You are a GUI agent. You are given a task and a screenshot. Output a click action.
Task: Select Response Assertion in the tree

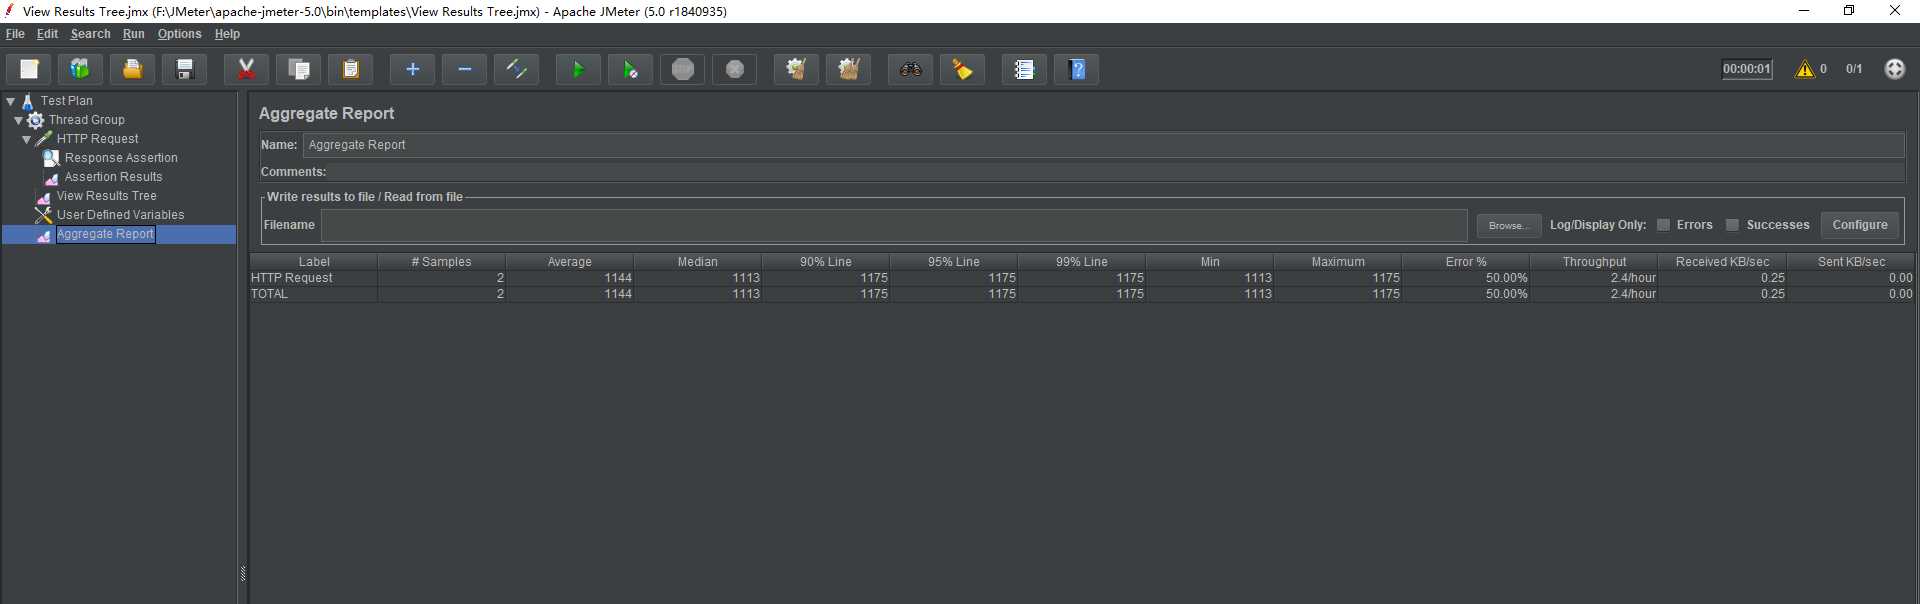pyautogui.click(x=121, y=158)
